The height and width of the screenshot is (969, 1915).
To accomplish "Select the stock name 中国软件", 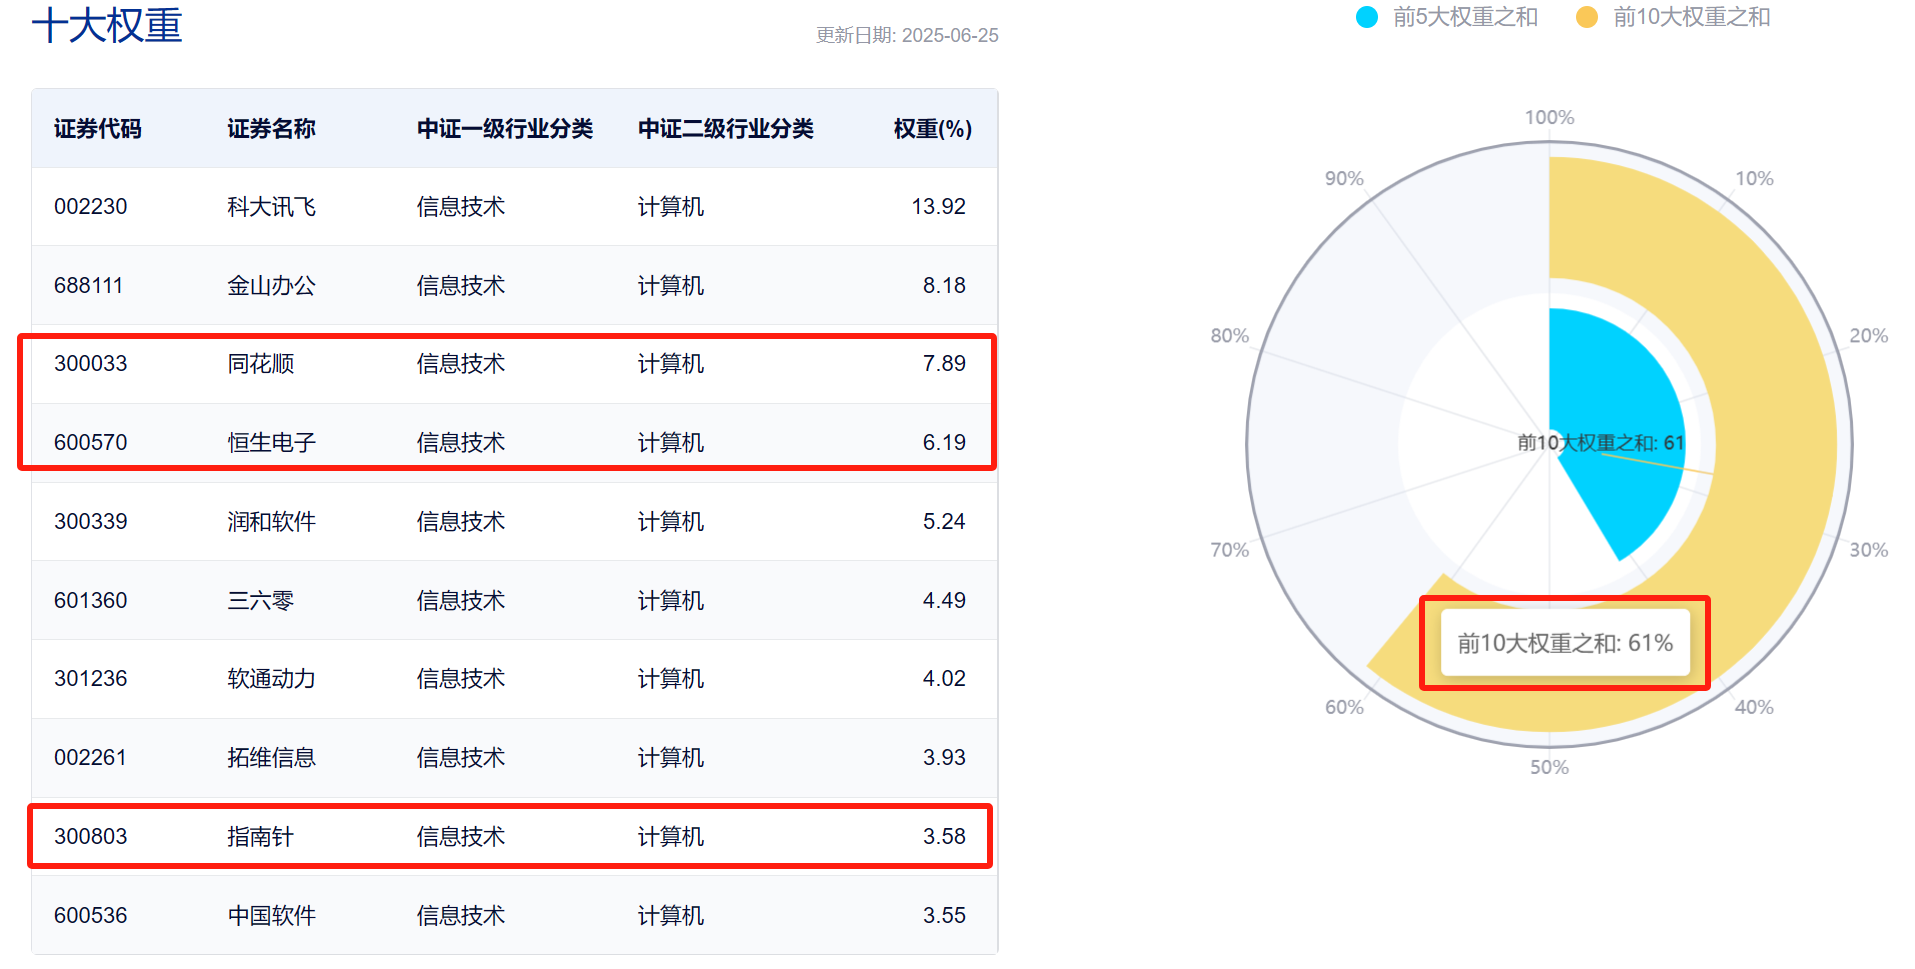I will (x=271, y=916).
